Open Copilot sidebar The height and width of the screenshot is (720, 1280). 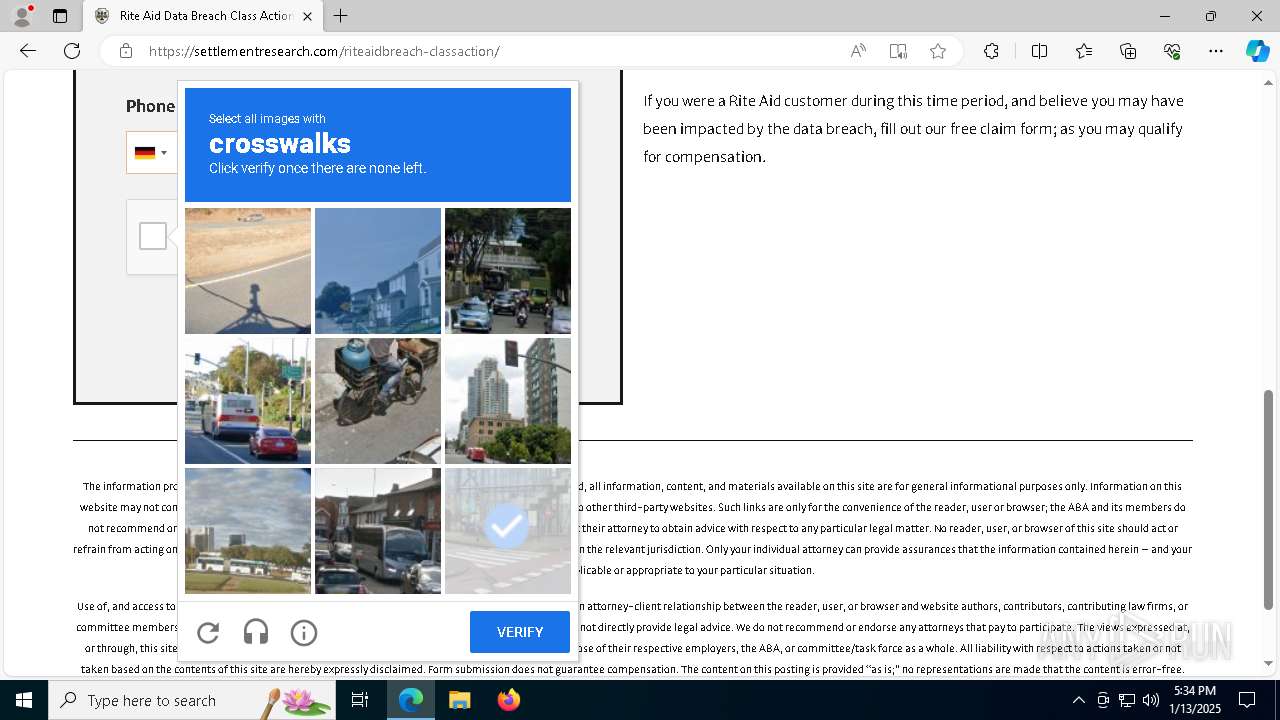click(1257, 51)
